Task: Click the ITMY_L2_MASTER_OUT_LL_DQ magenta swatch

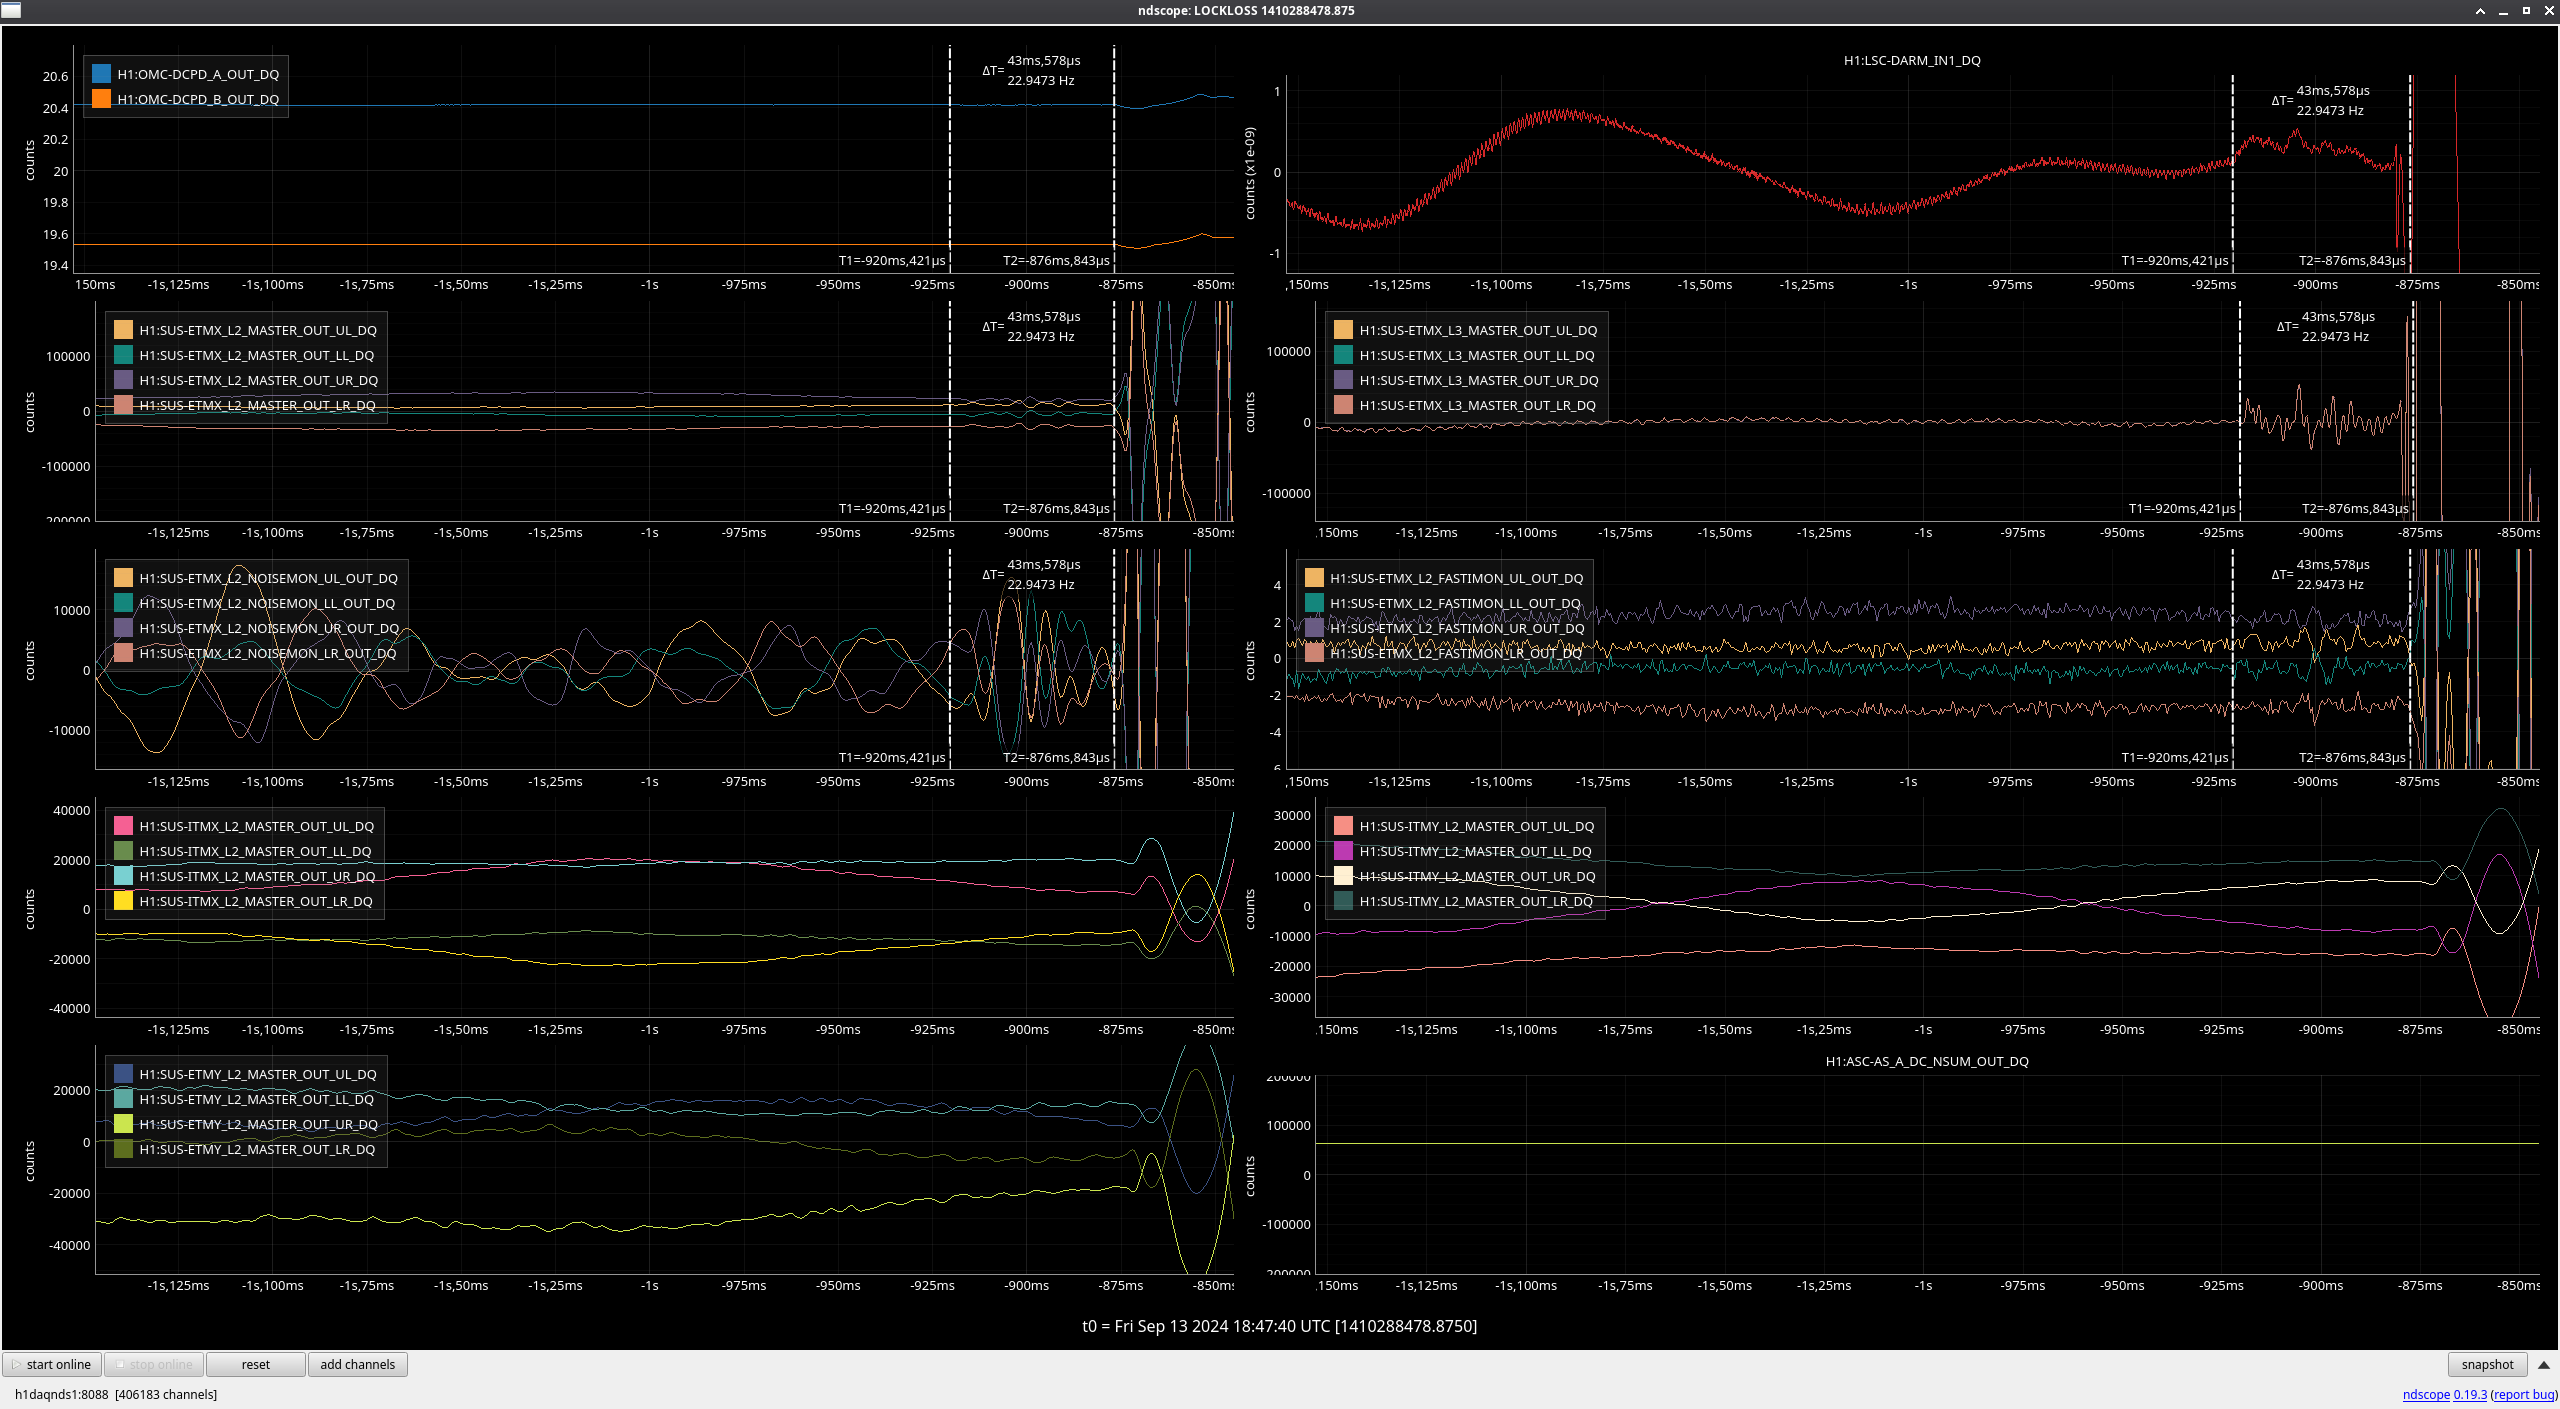Action: pyautogui.click(x=1343, y=851)
